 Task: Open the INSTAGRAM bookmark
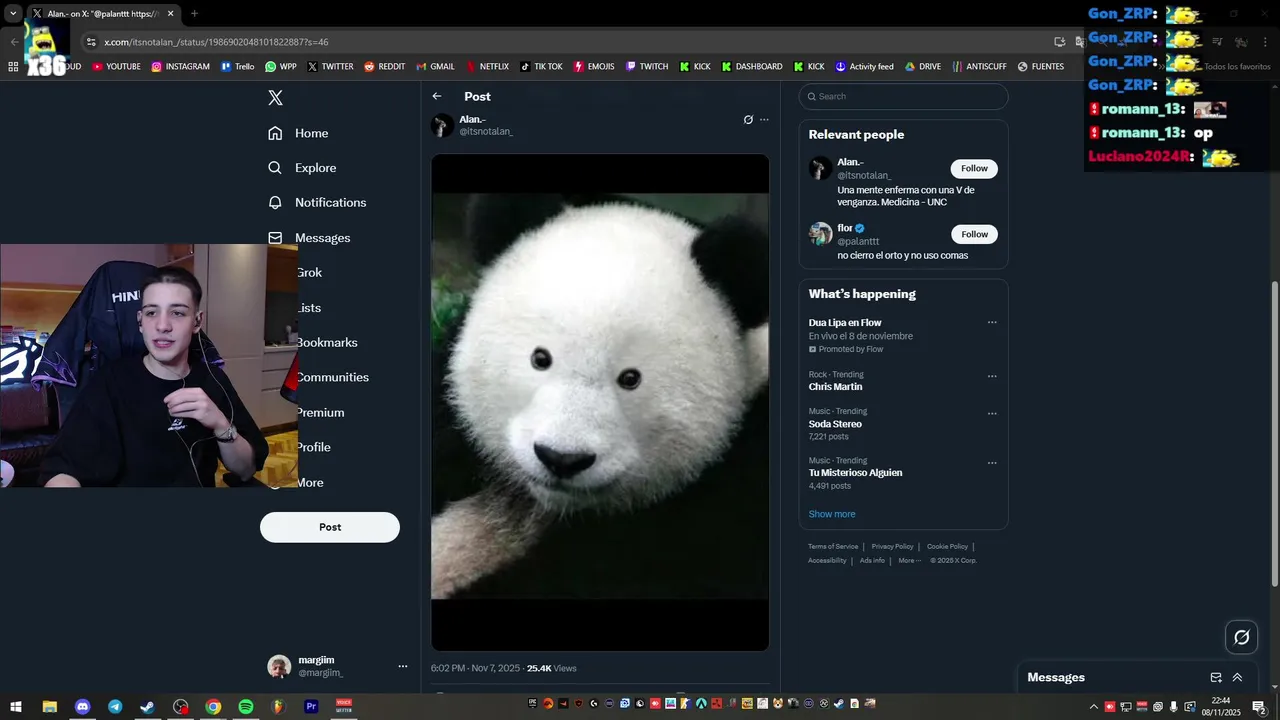(x=181, y=67)
